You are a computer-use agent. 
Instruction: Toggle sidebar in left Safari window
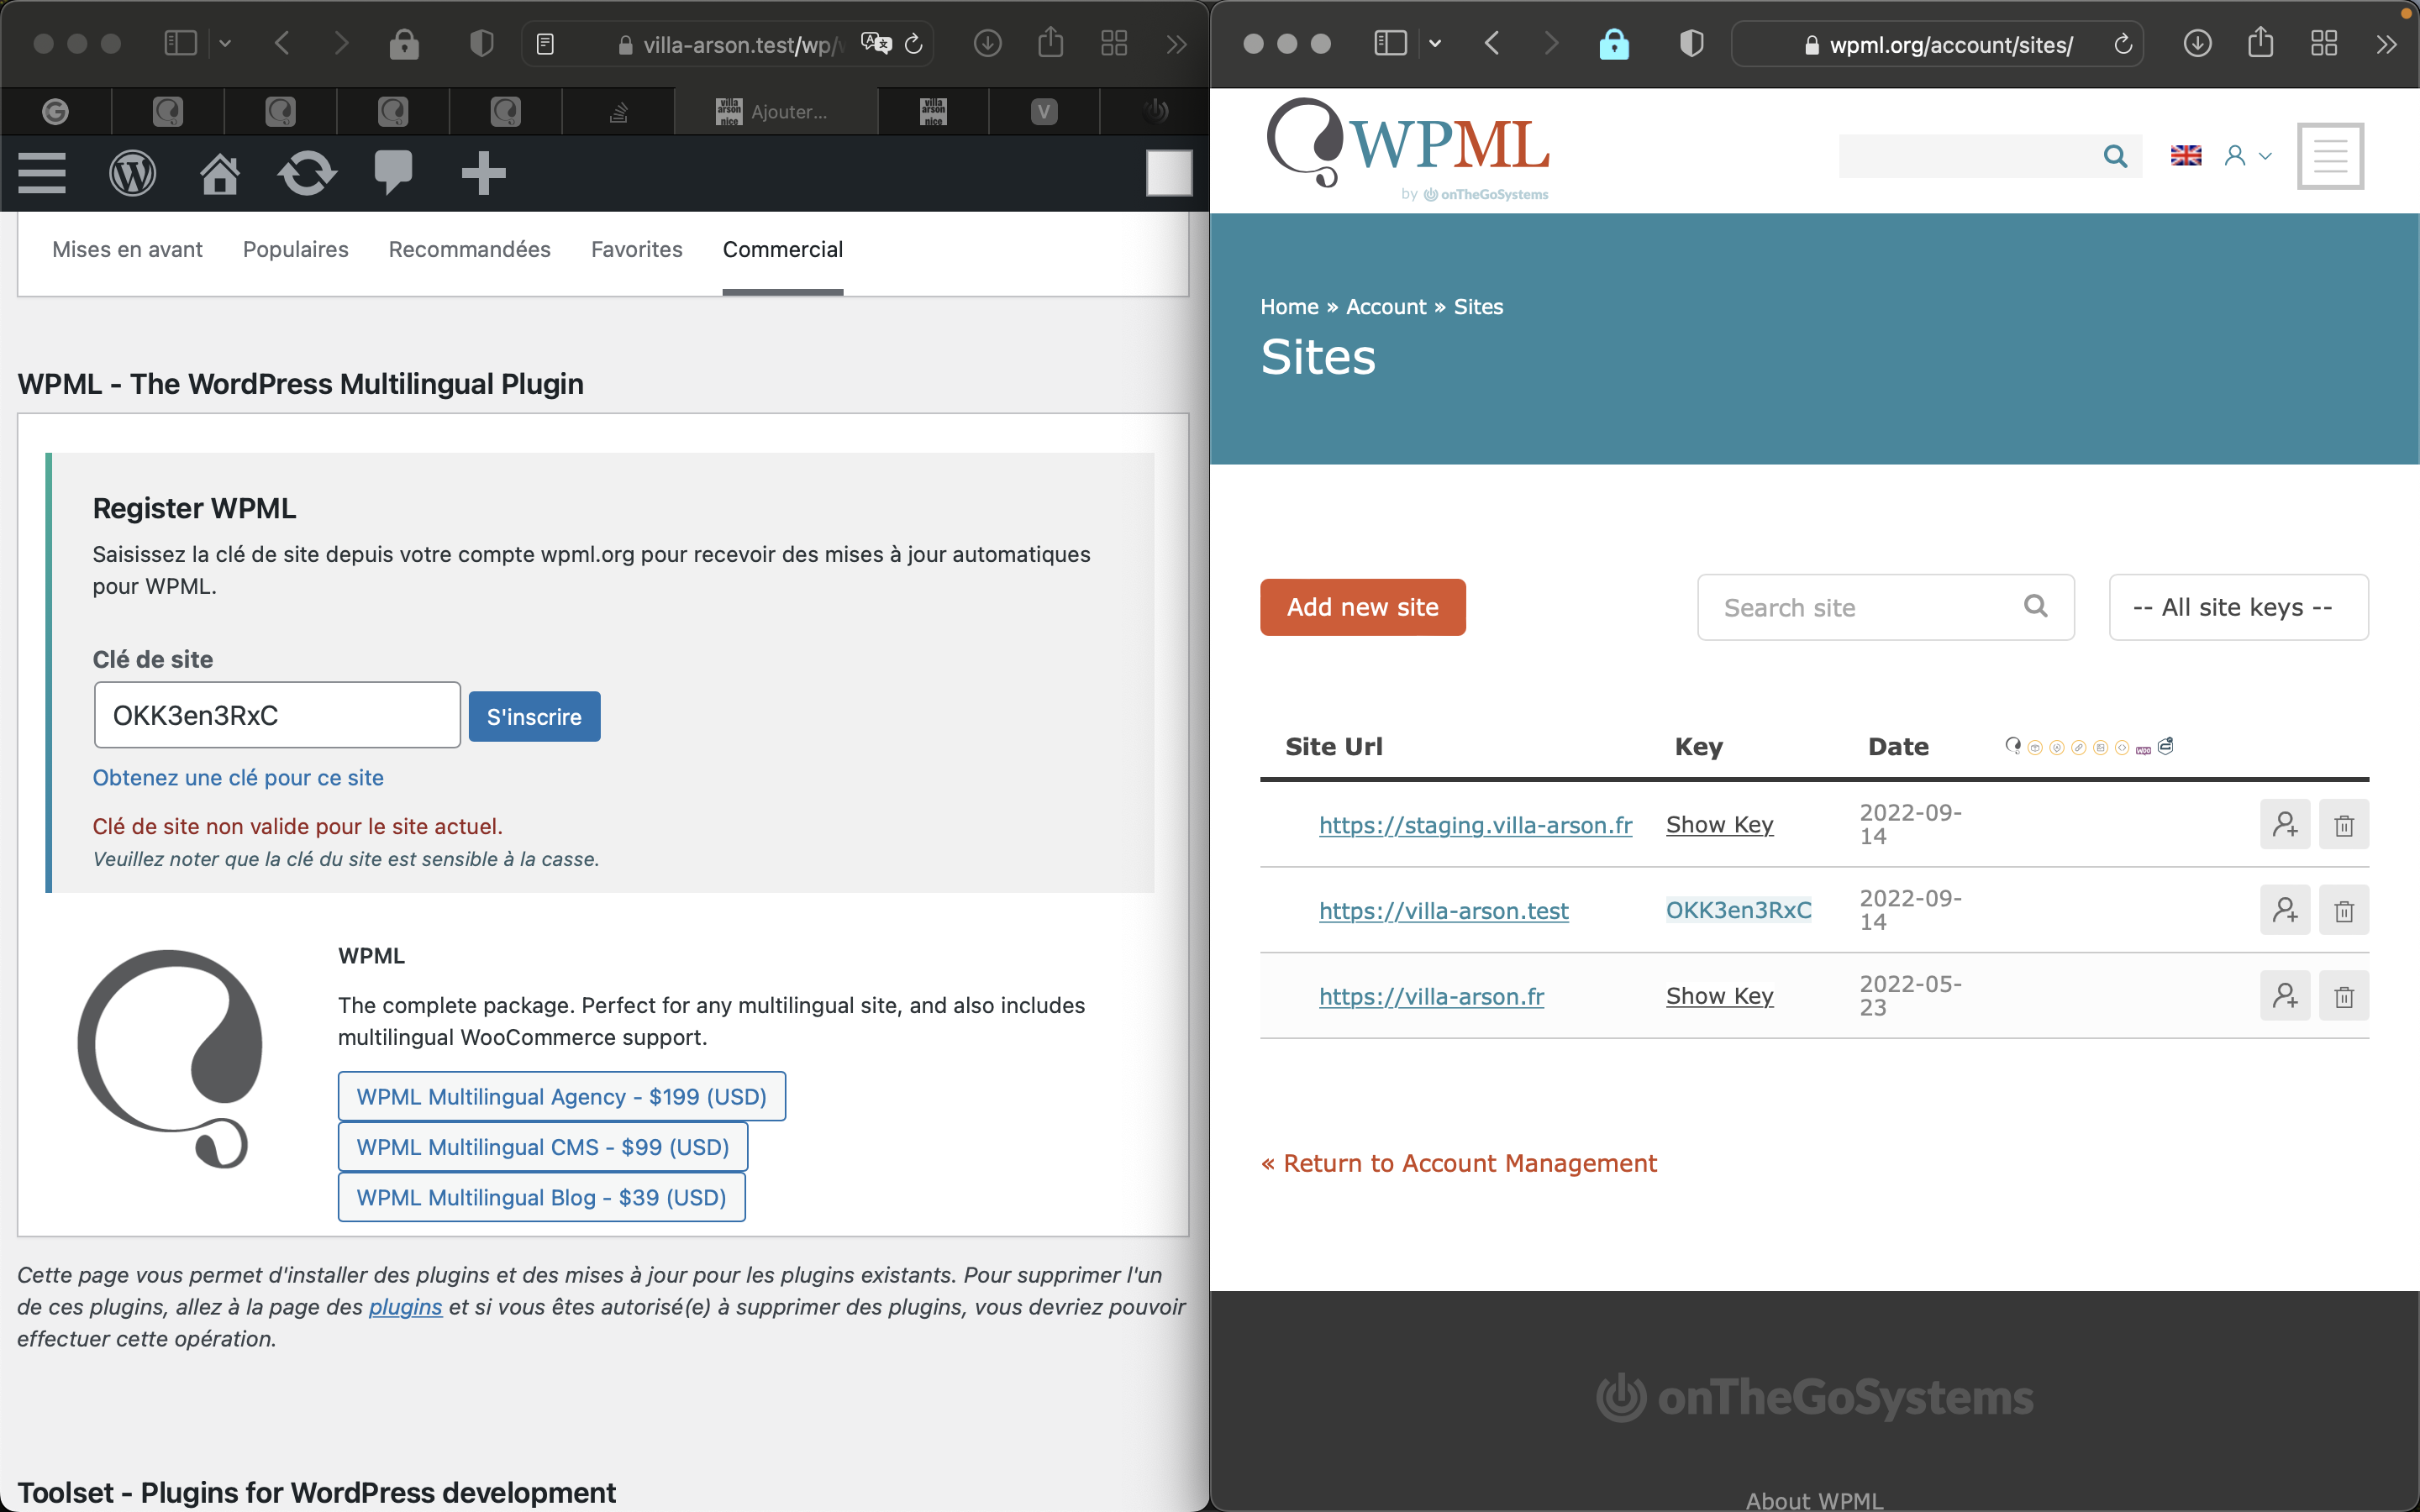(x=181, y=43)
